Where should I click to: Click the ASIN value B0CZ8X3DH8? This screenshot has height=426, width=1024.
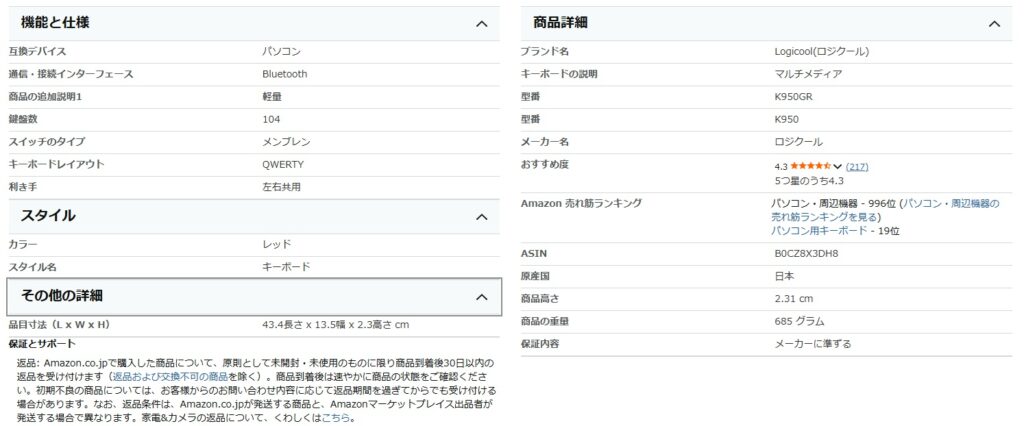point(806,253)
